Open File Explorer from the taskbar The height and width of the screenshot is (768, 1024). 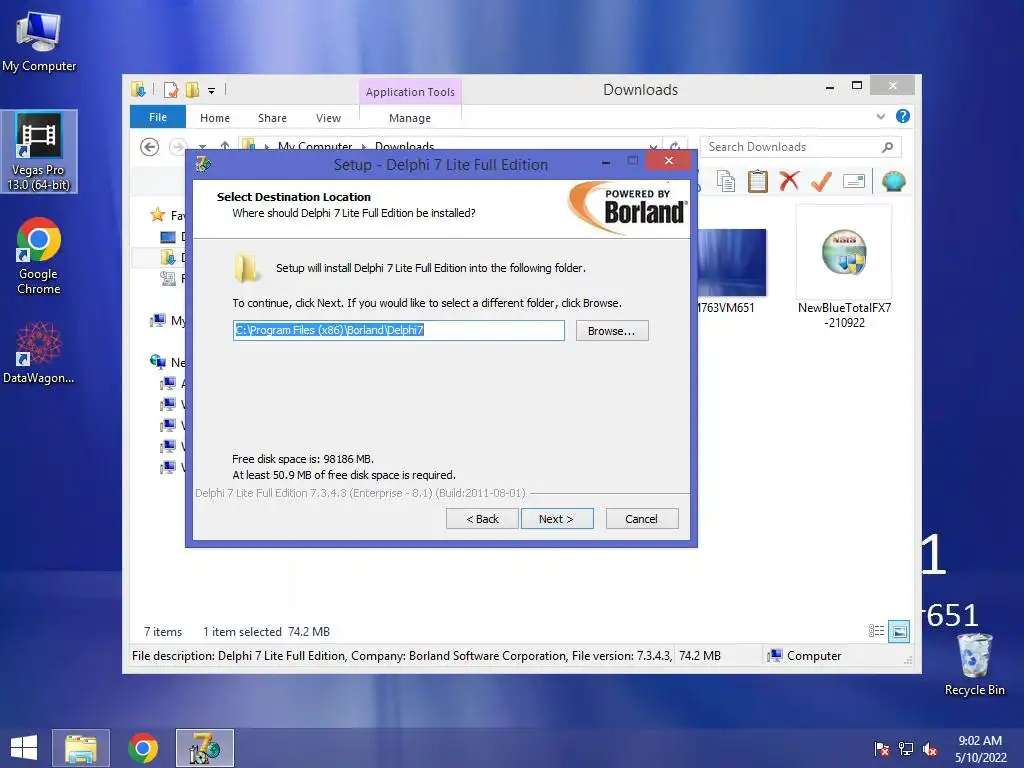click(x=81, y=748)
